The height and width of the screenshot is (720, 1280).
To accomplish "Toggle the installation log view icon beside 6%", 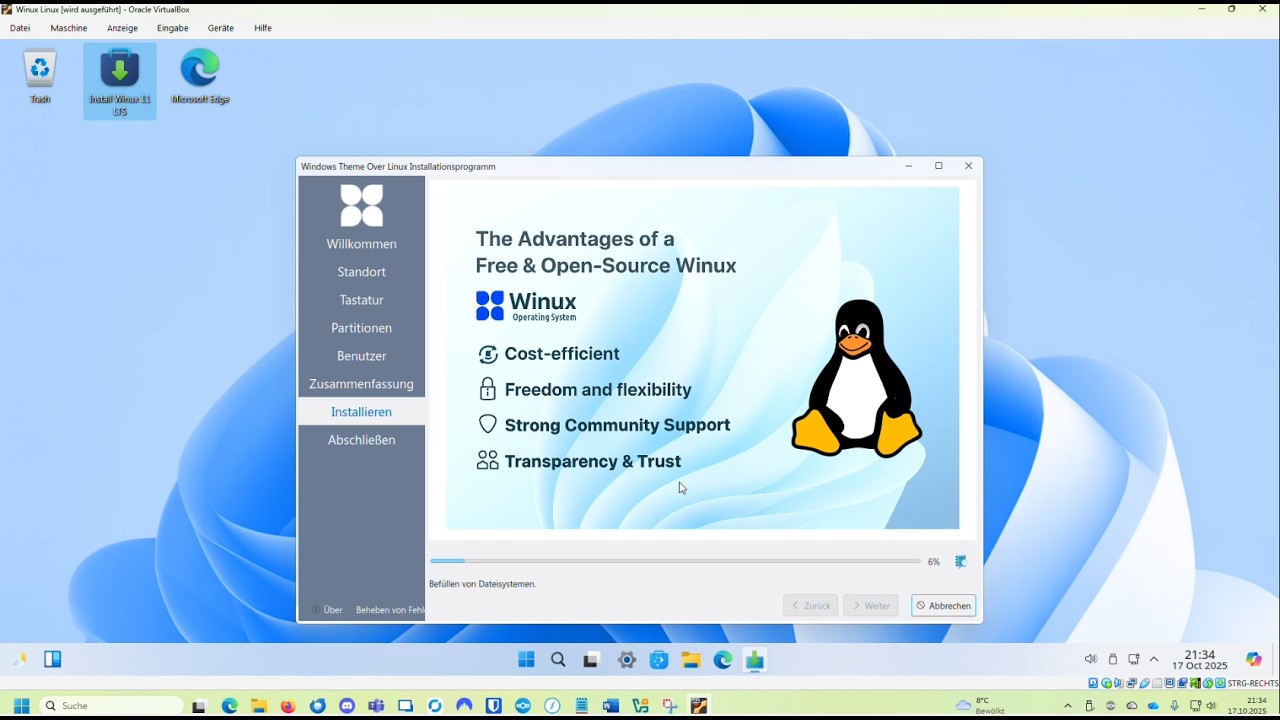I will 960,562.
